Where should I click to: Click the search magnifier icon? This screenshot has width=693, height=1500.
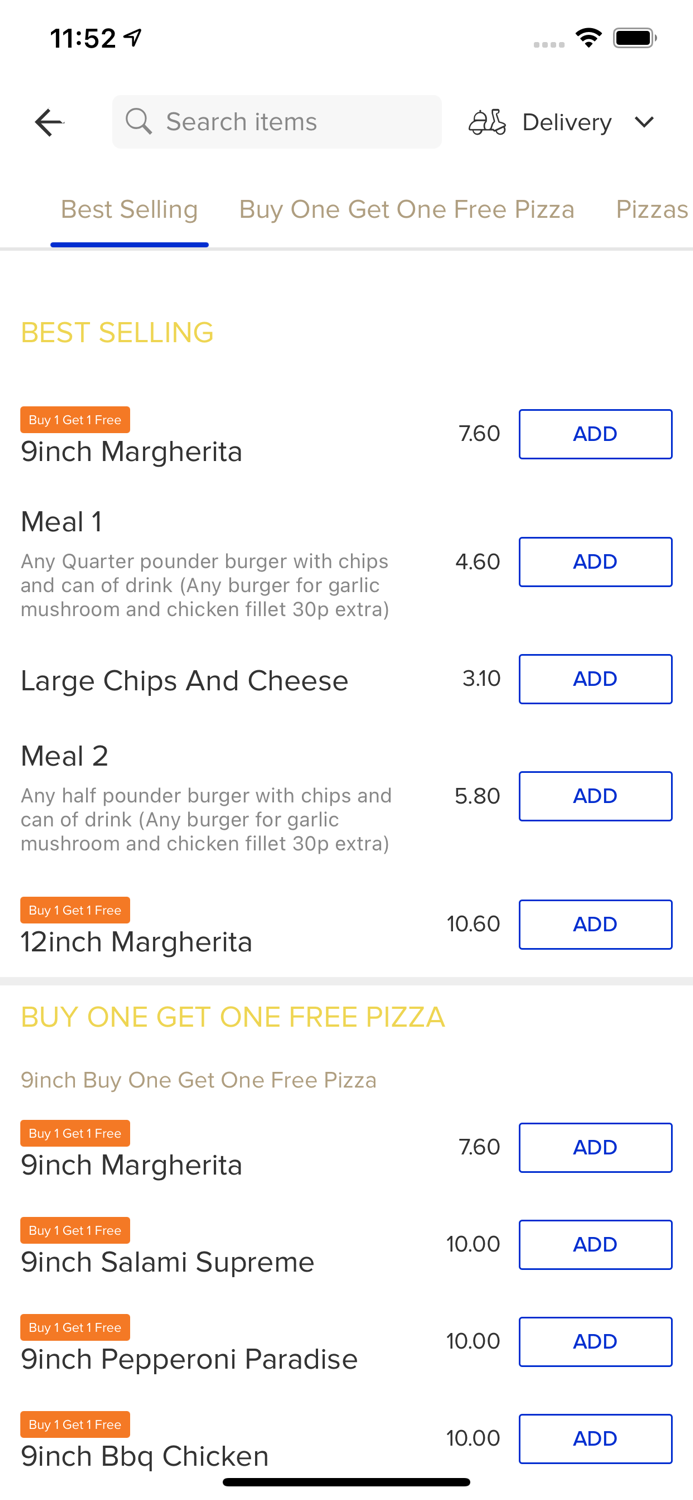[x=139, y=122]
